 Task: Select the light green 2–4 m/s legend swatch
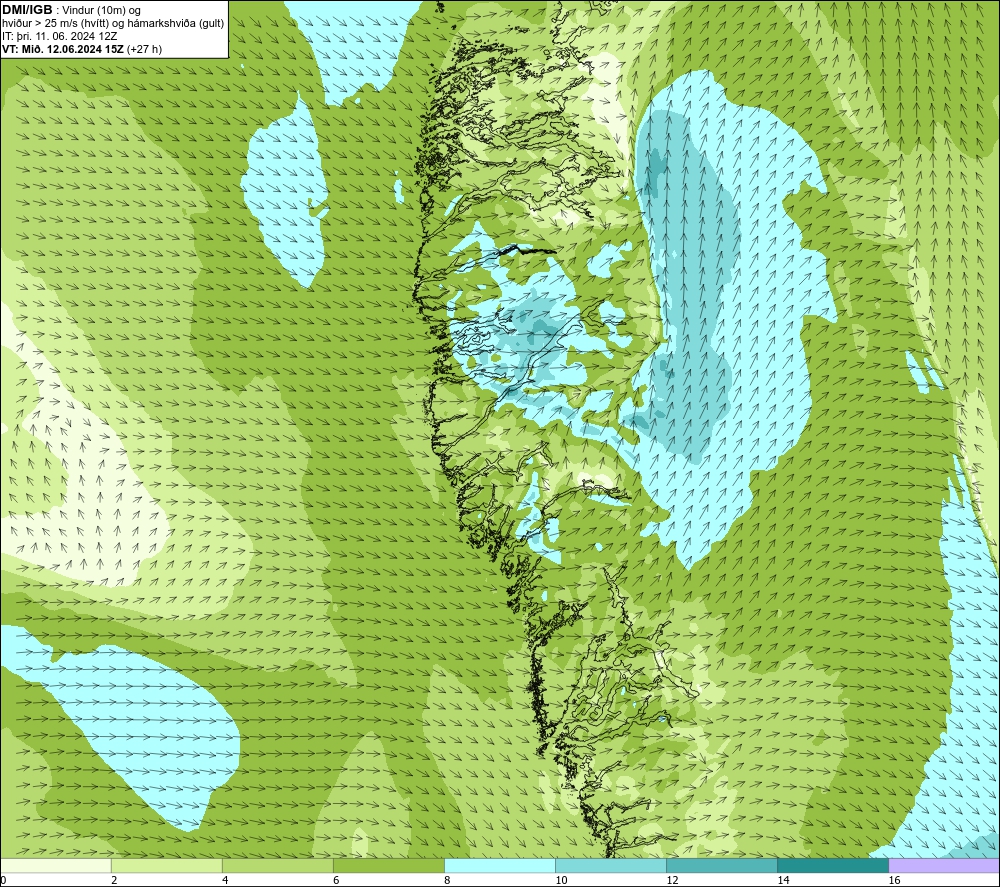coord(167,865)
